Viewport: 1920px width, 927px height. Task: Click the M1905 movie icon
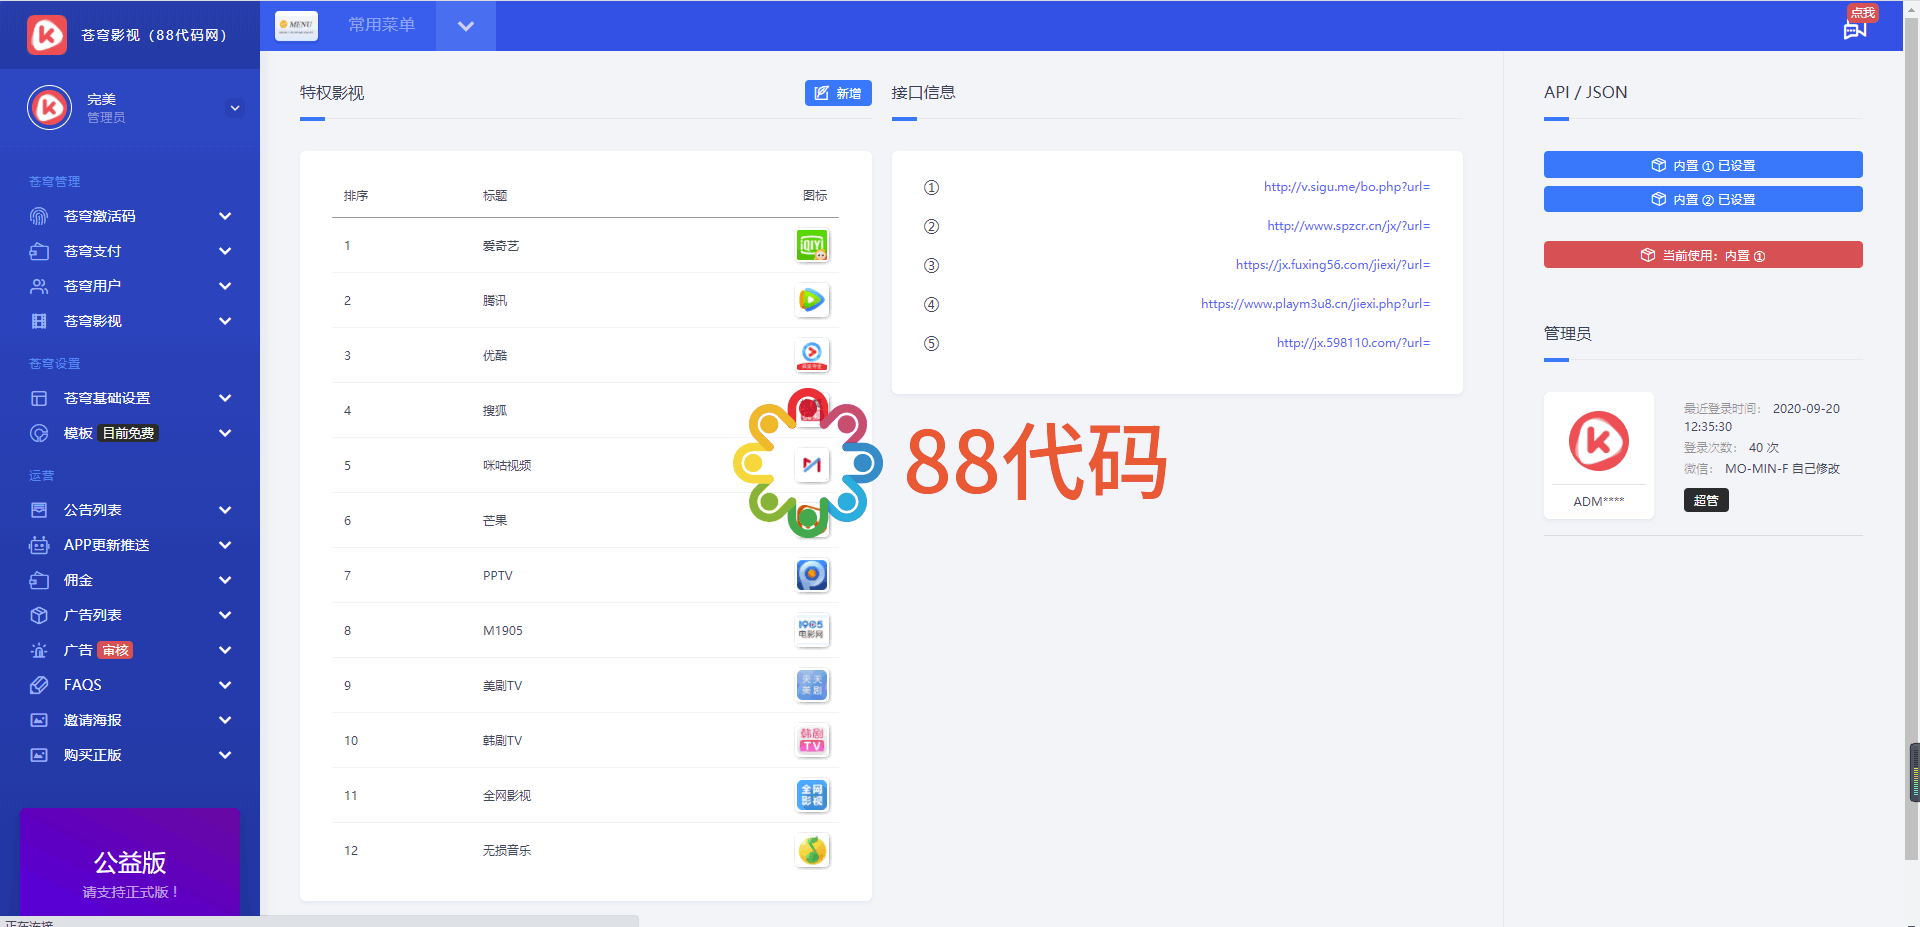[x=812, y=630]
